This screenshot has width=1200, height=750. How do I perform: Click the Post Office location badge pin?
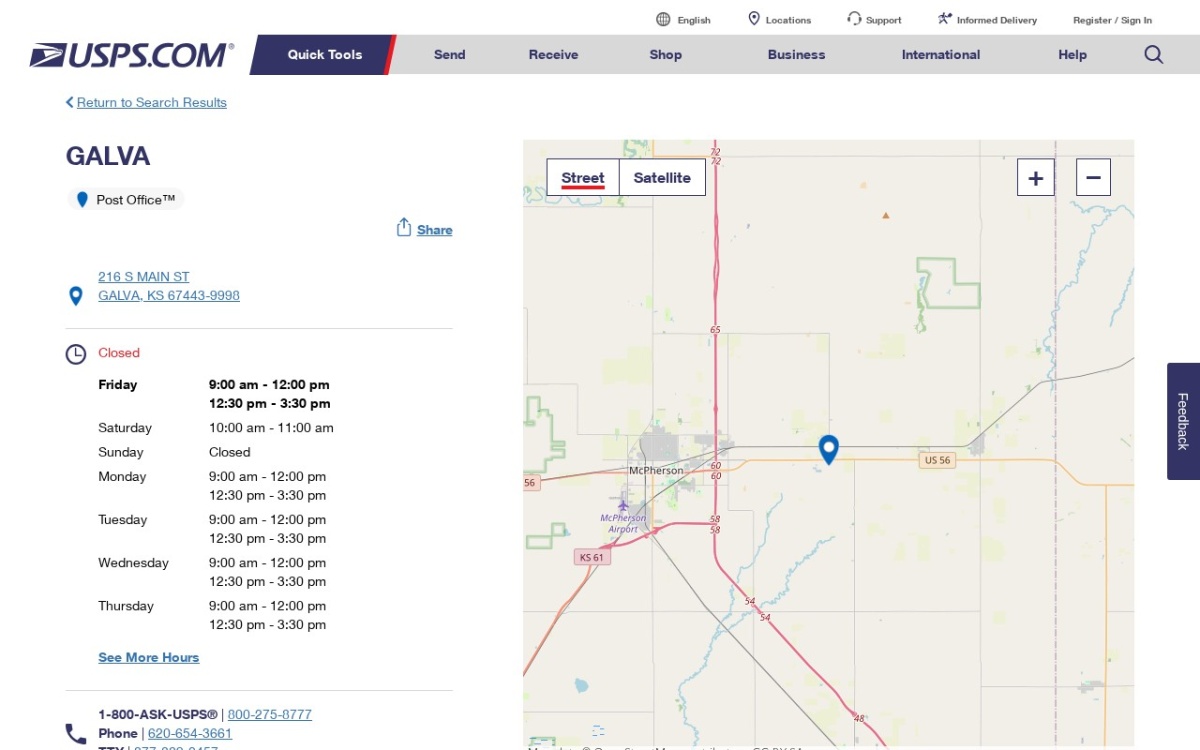coord(82,200)
